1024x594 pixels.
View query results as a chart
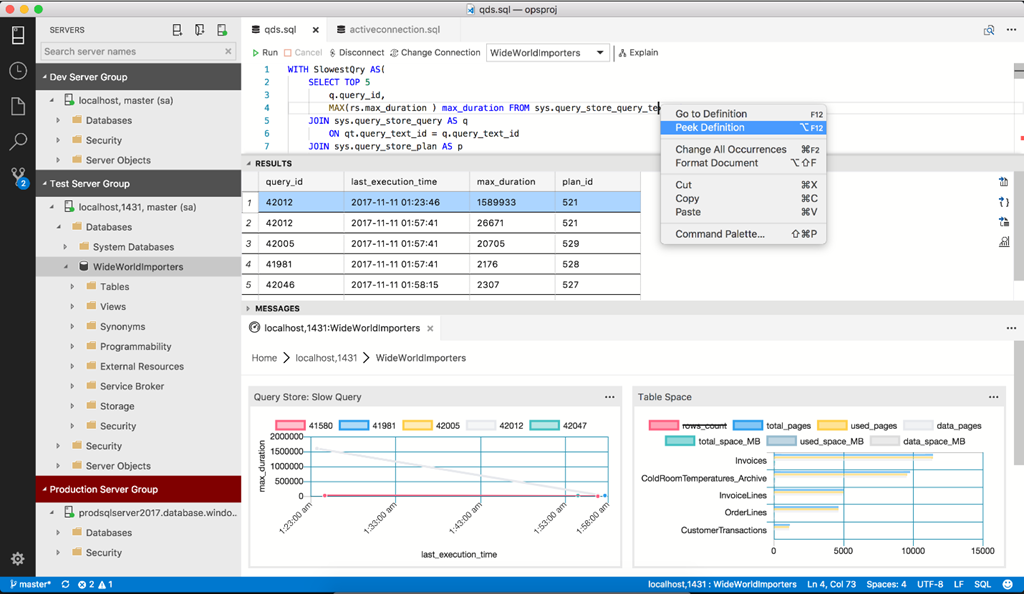pyautogui.click(x=1004, y=243)
